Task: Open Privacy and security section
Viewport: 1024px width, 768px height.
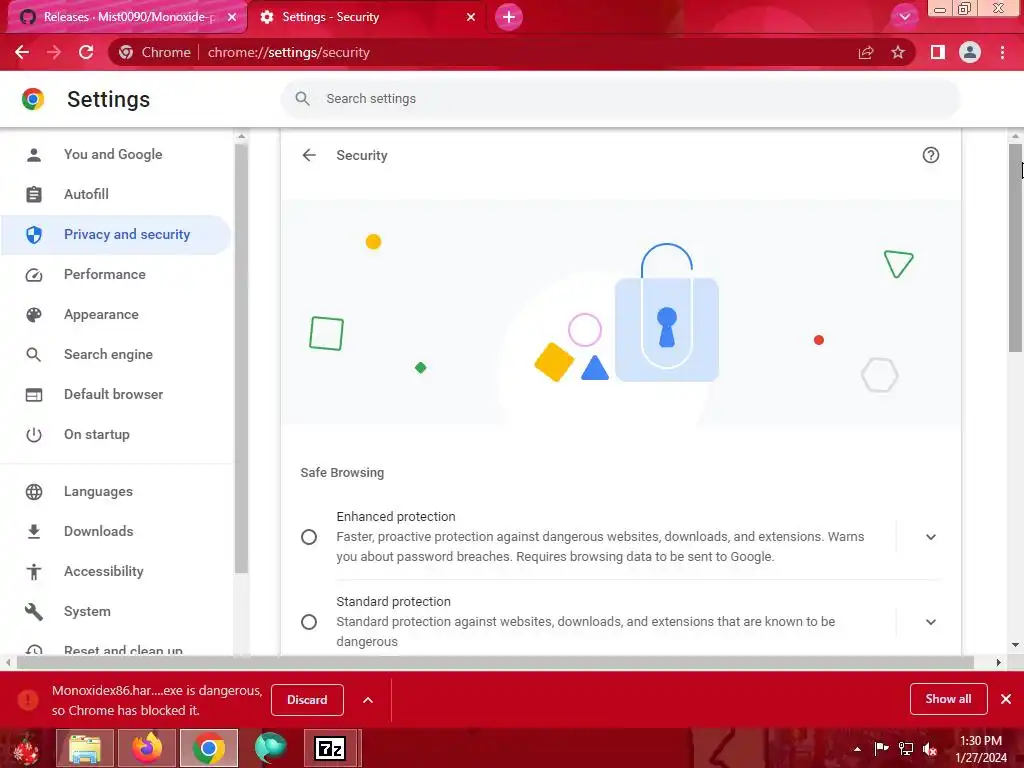Action: (x=116, y=234)
